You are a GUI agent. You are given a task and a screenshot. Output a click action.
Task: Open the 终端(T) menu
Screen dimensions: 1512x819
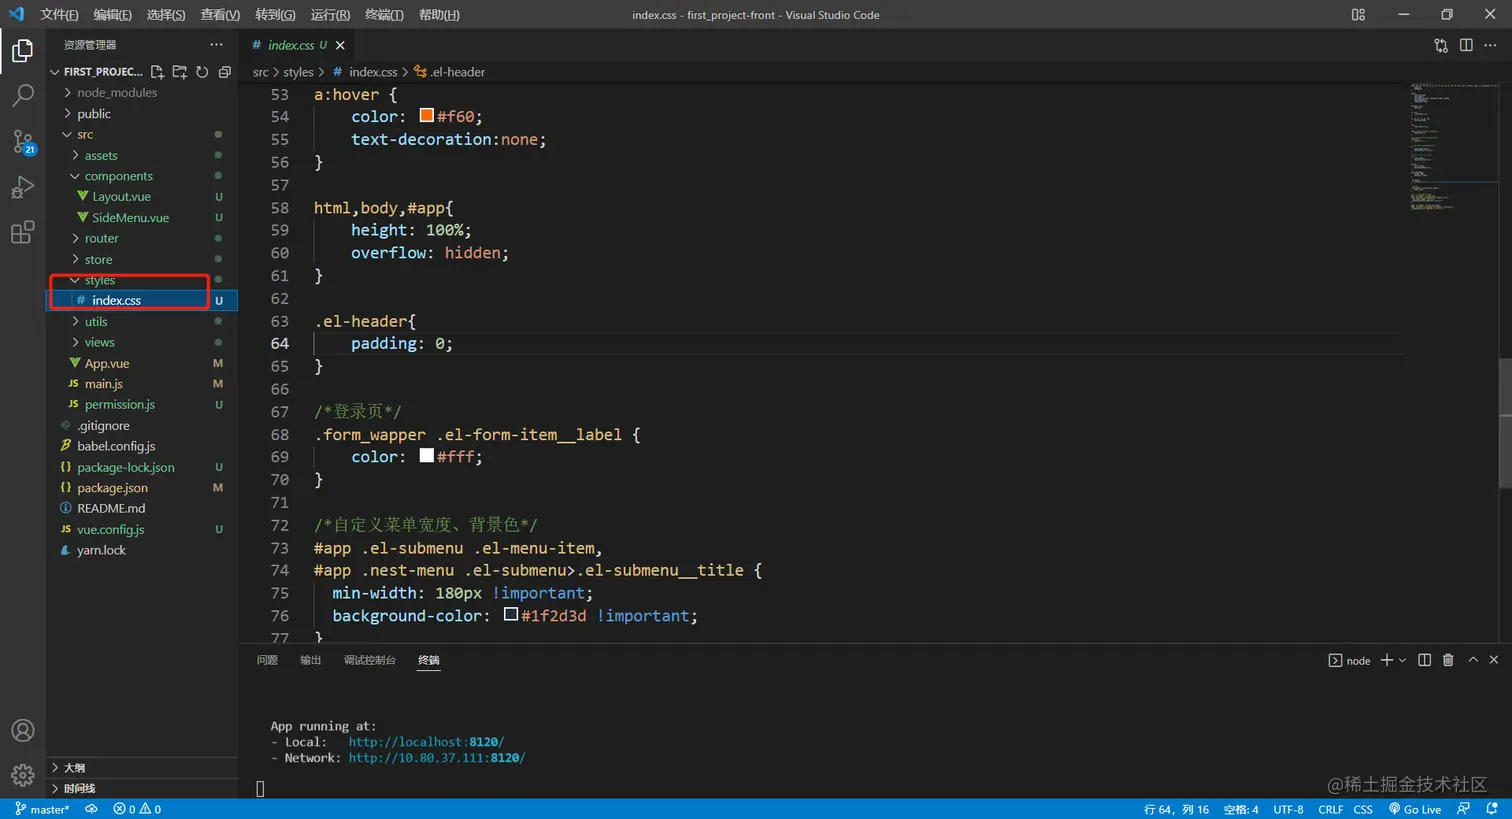384,15
